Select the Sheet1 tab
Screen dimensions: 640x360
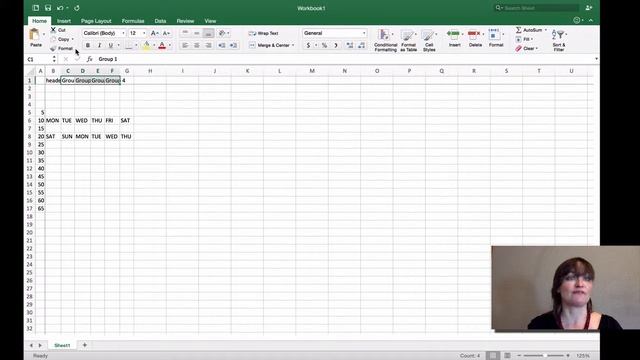(x=62, y=345)
